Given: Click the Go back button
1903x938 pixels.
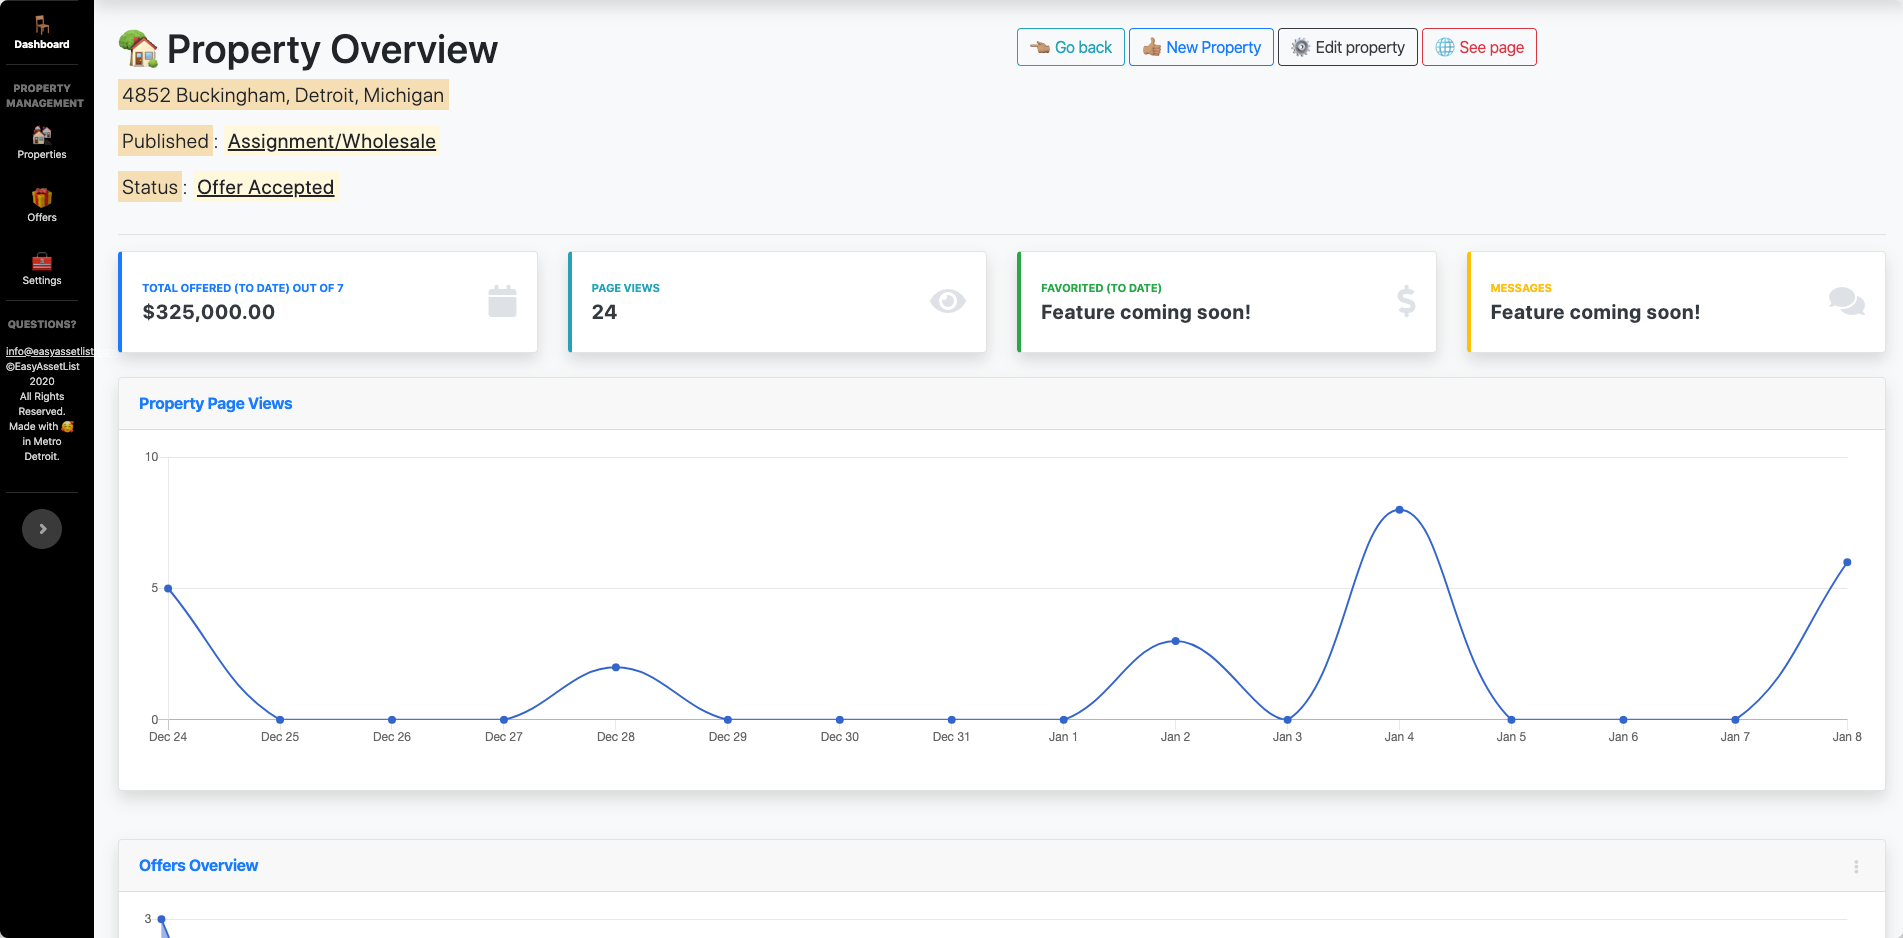Looking at the screenshot, I should point(1070,47).
